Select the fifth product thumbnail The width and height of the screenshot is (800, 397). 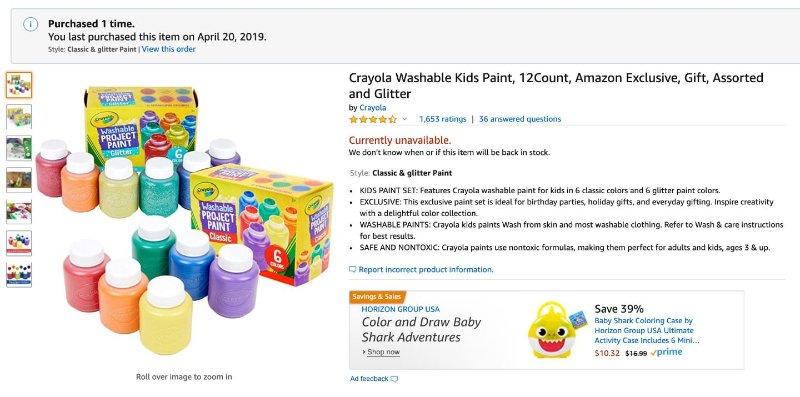pyautogui.click(x=19, y=212)
